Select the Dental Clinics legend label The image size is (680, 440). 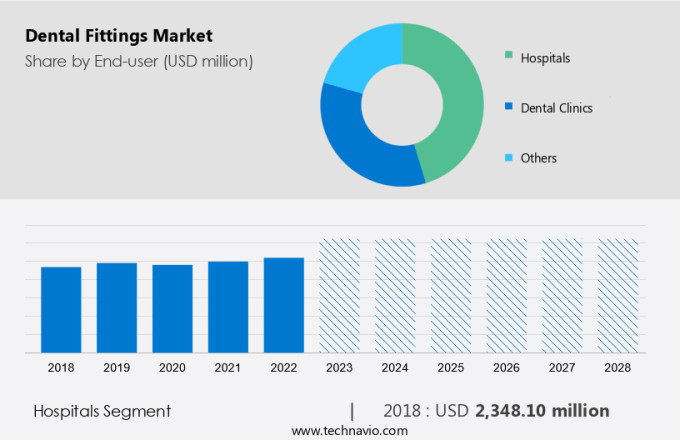556,108
